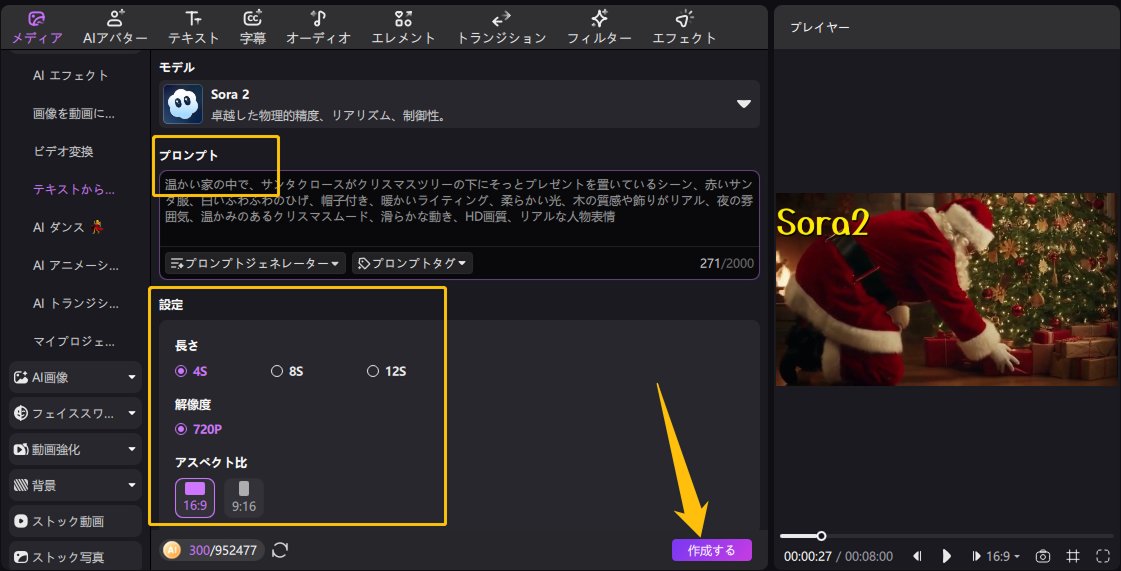Take a snapshot with camera icon
Screen dimensions: 1121x571
pyautogui.click(x=1043, y=556)
